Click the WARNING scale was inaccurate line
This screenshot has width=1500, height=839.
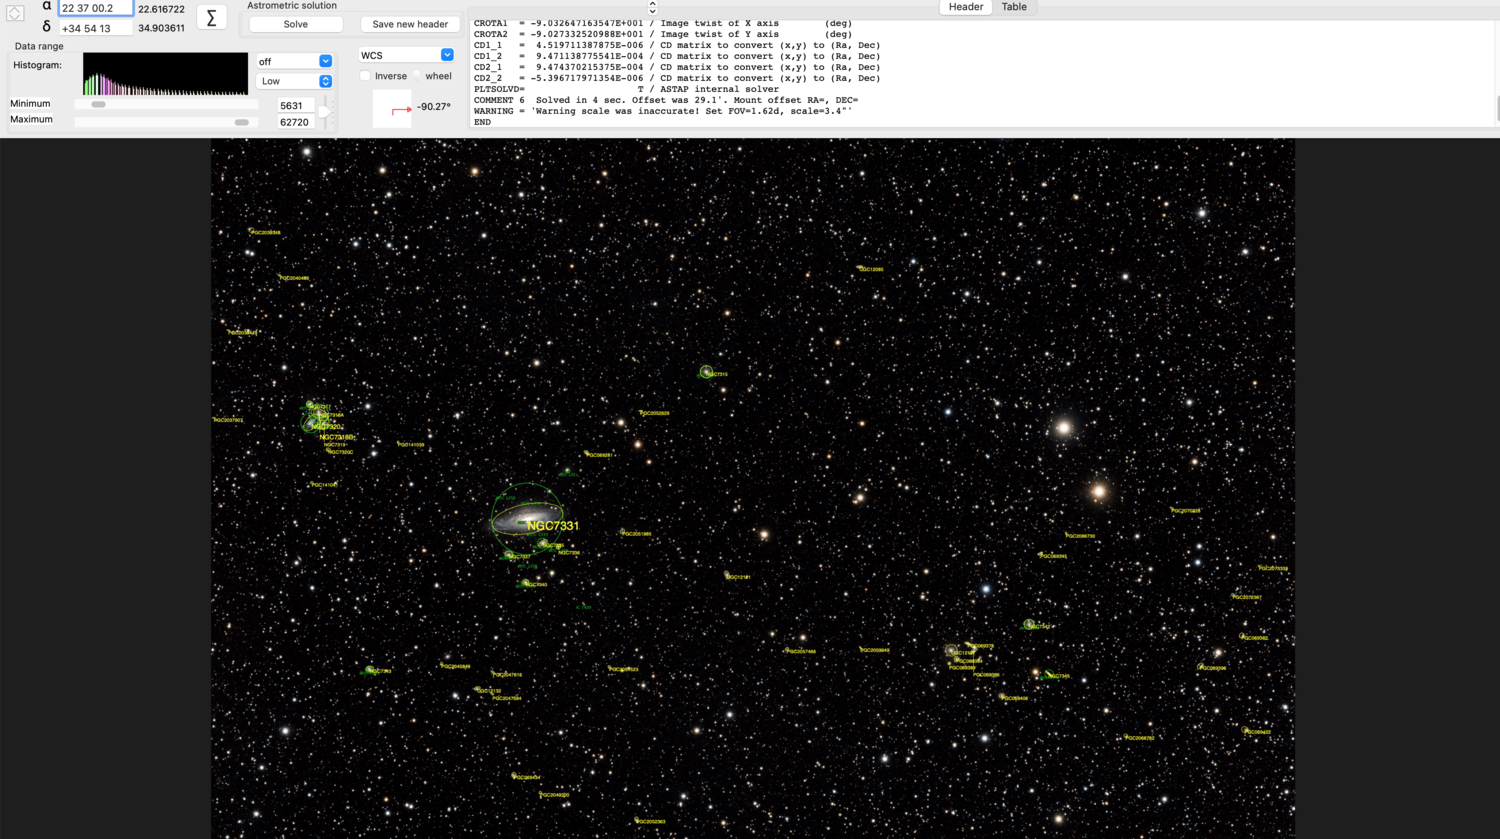(663, 111)
